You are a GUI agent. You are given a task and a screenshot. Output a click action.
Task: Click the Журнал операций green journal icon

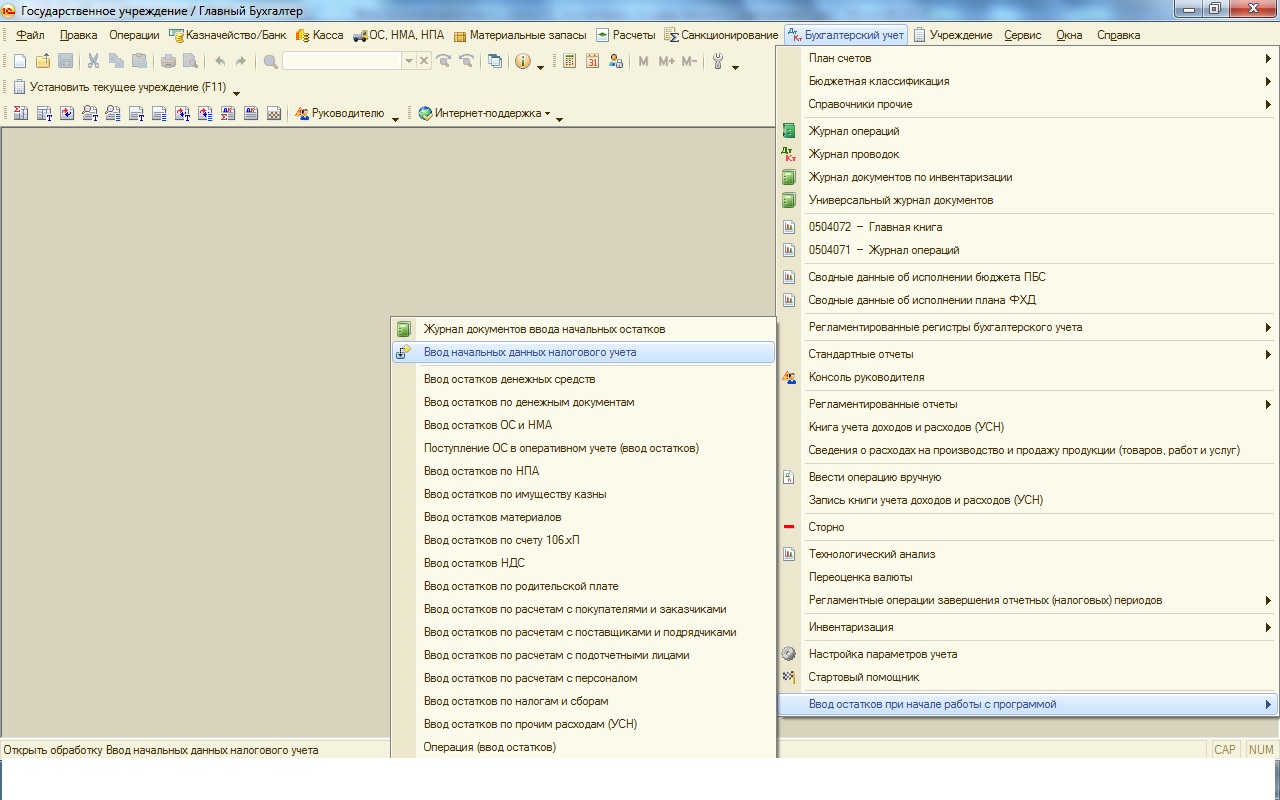(789, 131)
